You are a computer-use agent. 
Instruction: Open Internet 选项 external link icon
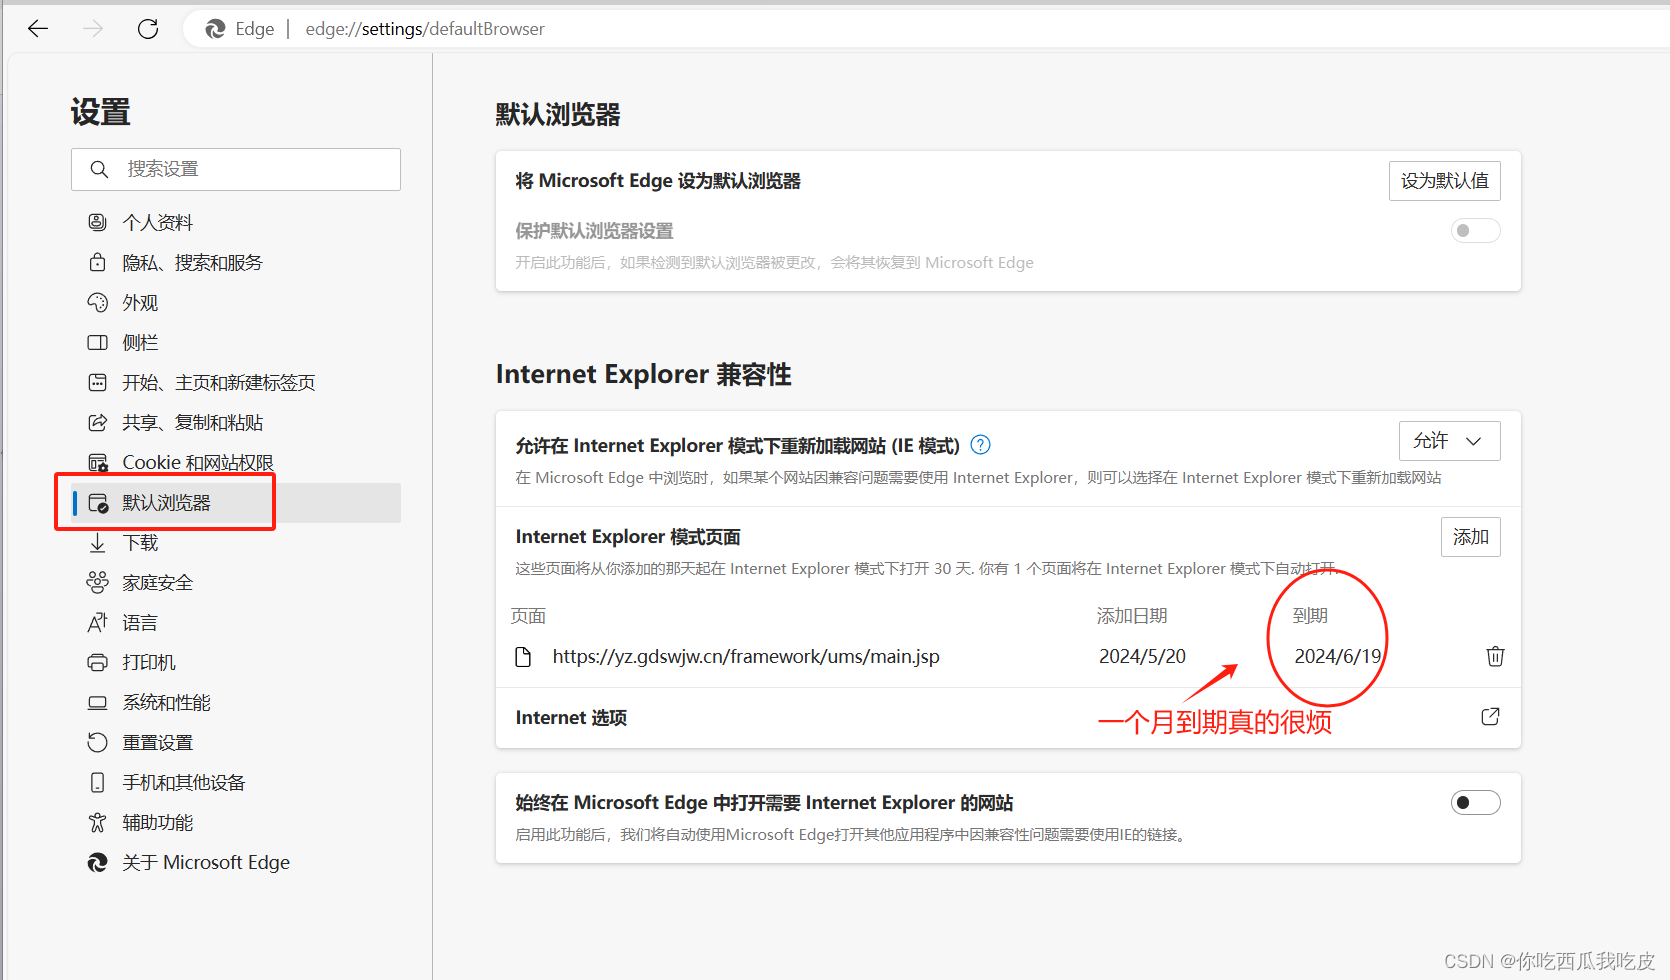pos(1490,717)
